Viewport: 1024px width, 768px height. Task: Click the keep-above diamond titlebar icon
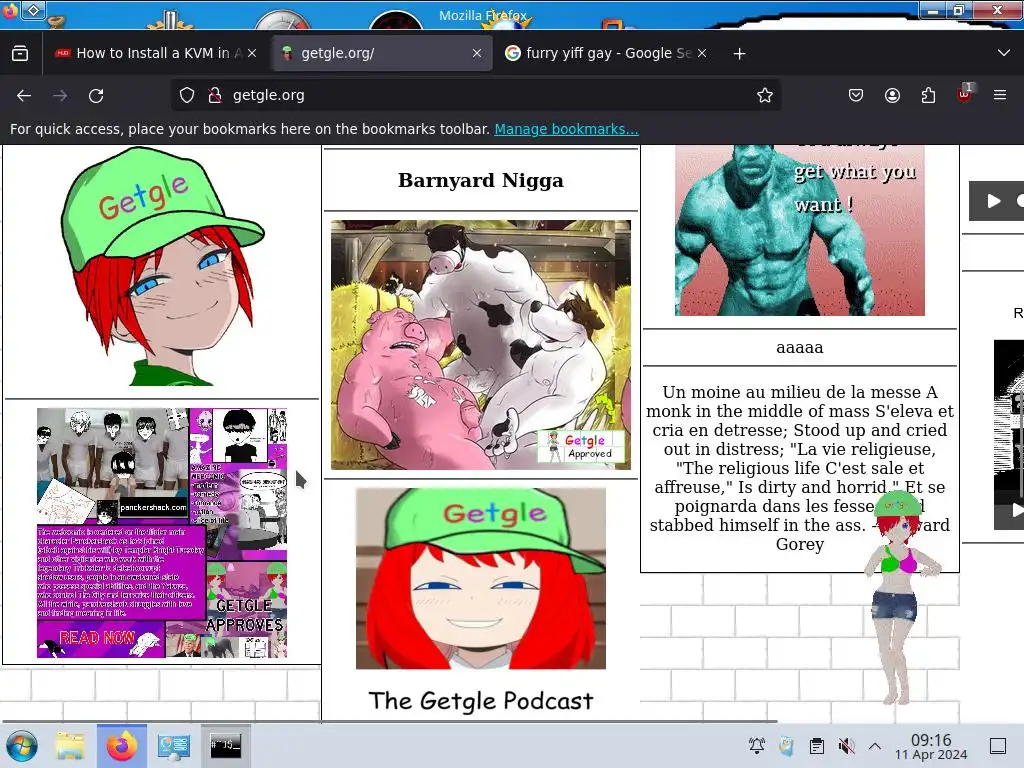coord(33,10)
